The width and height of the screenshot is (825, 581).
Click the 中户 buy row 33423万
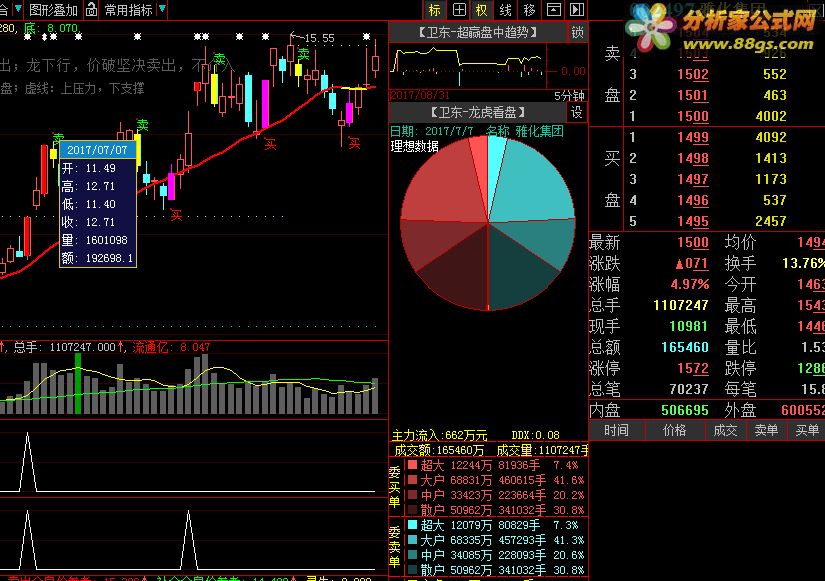click(x=496, y=495)
